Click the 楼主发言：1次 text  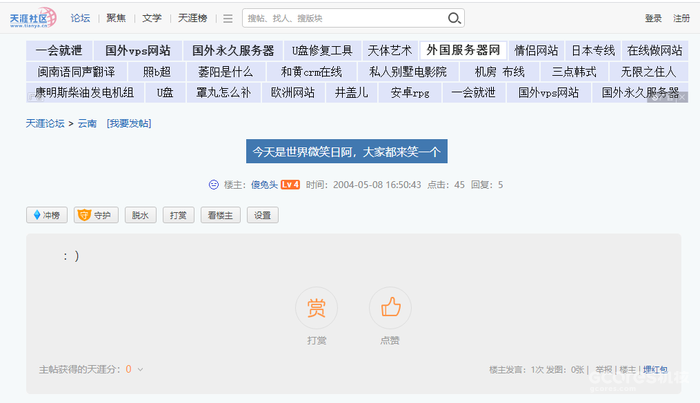coord(517,370)
